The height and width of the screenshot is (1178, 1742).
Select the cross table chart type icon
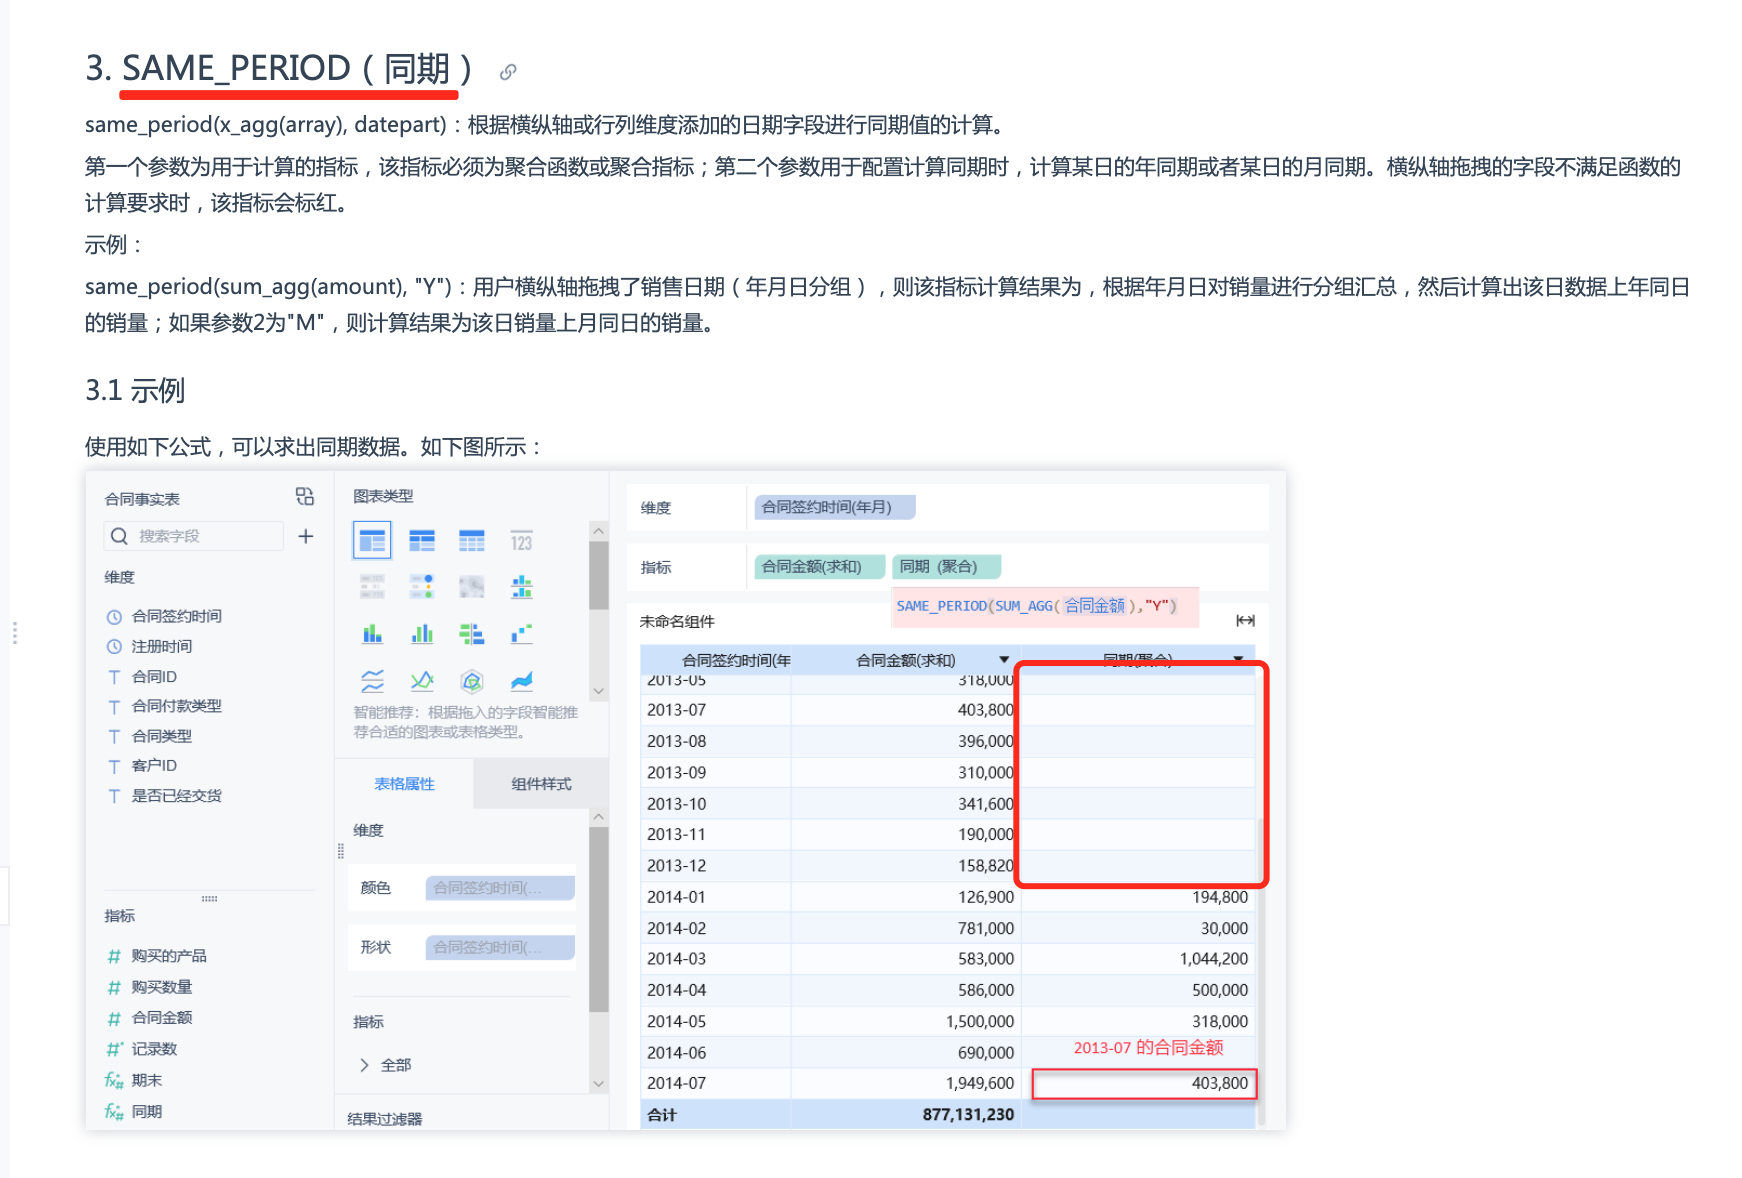tap(422, 541)
